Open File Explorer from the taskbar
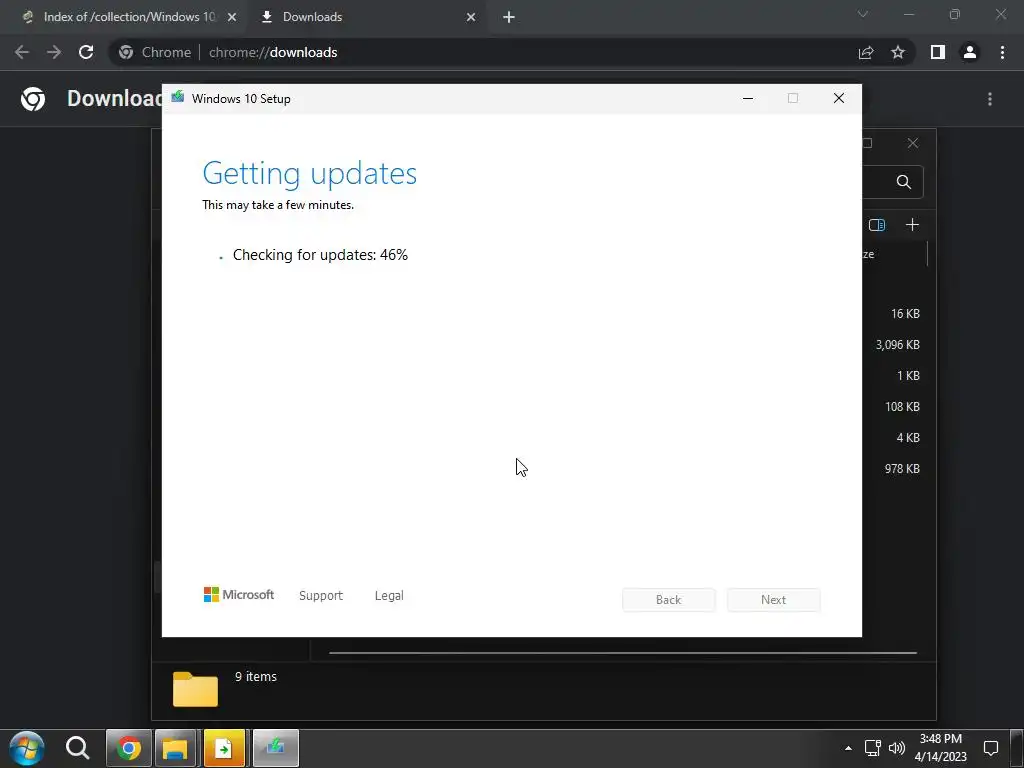 pyautogui.click(x=175, y=748)
